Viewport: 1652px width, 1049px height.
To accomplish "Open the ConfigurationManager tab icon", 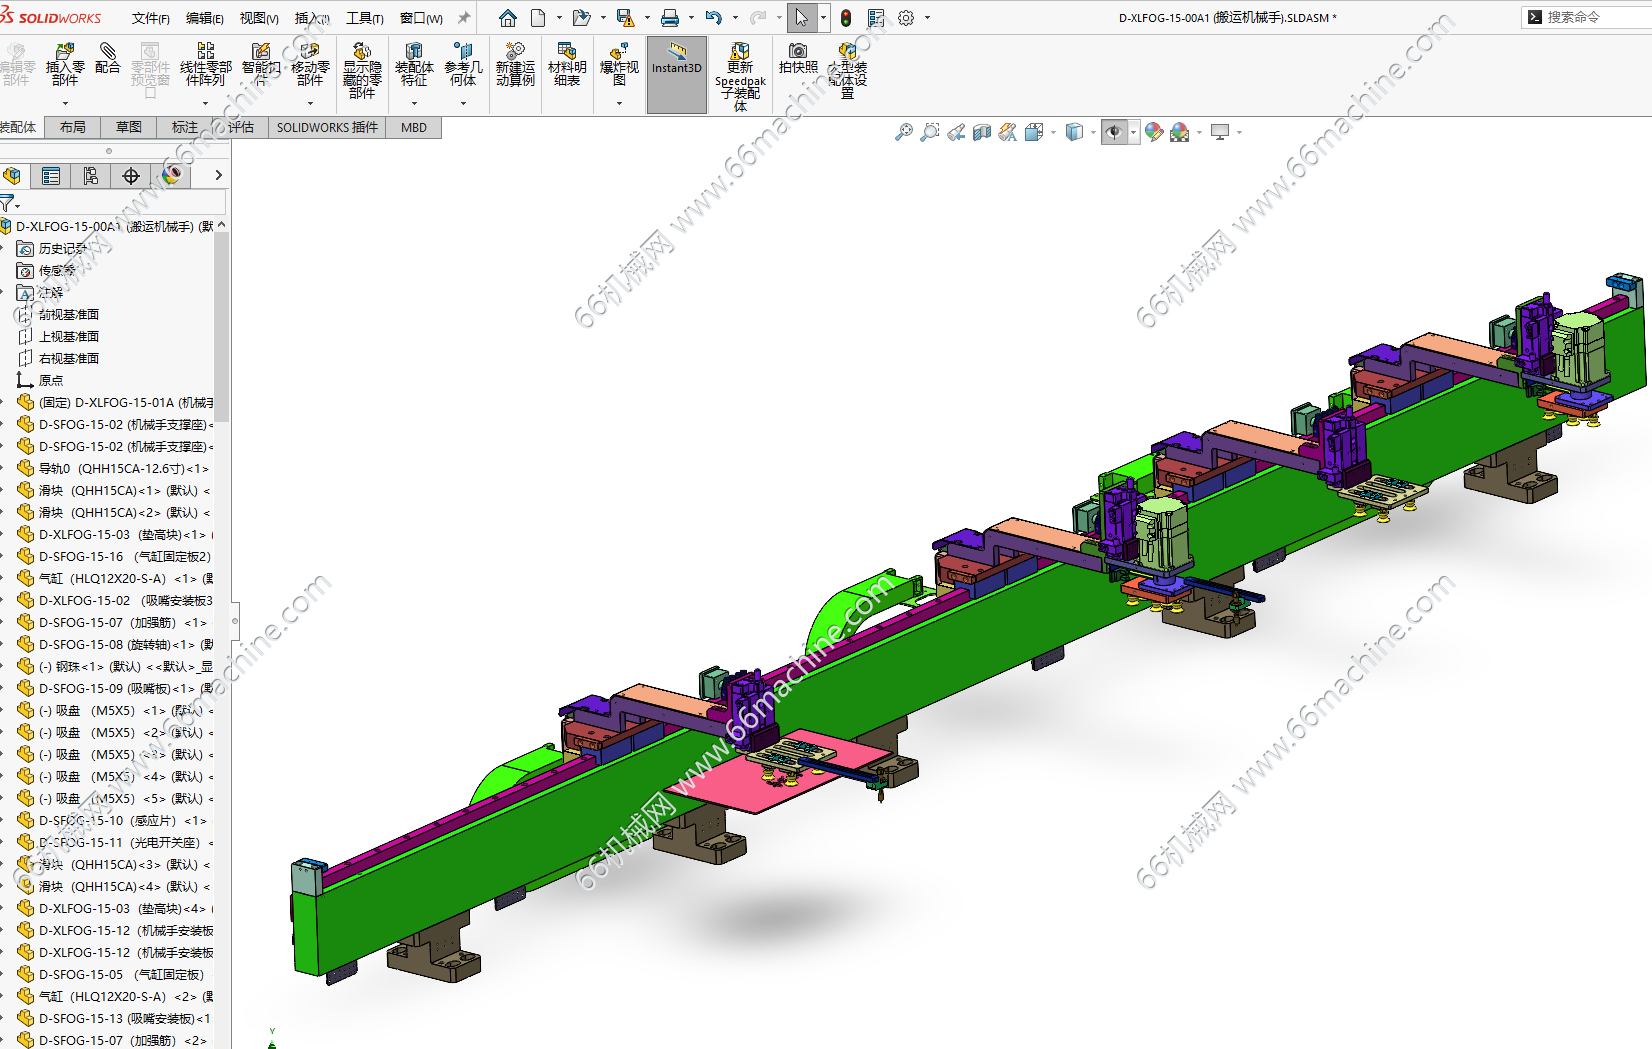I will coord(91,176).
